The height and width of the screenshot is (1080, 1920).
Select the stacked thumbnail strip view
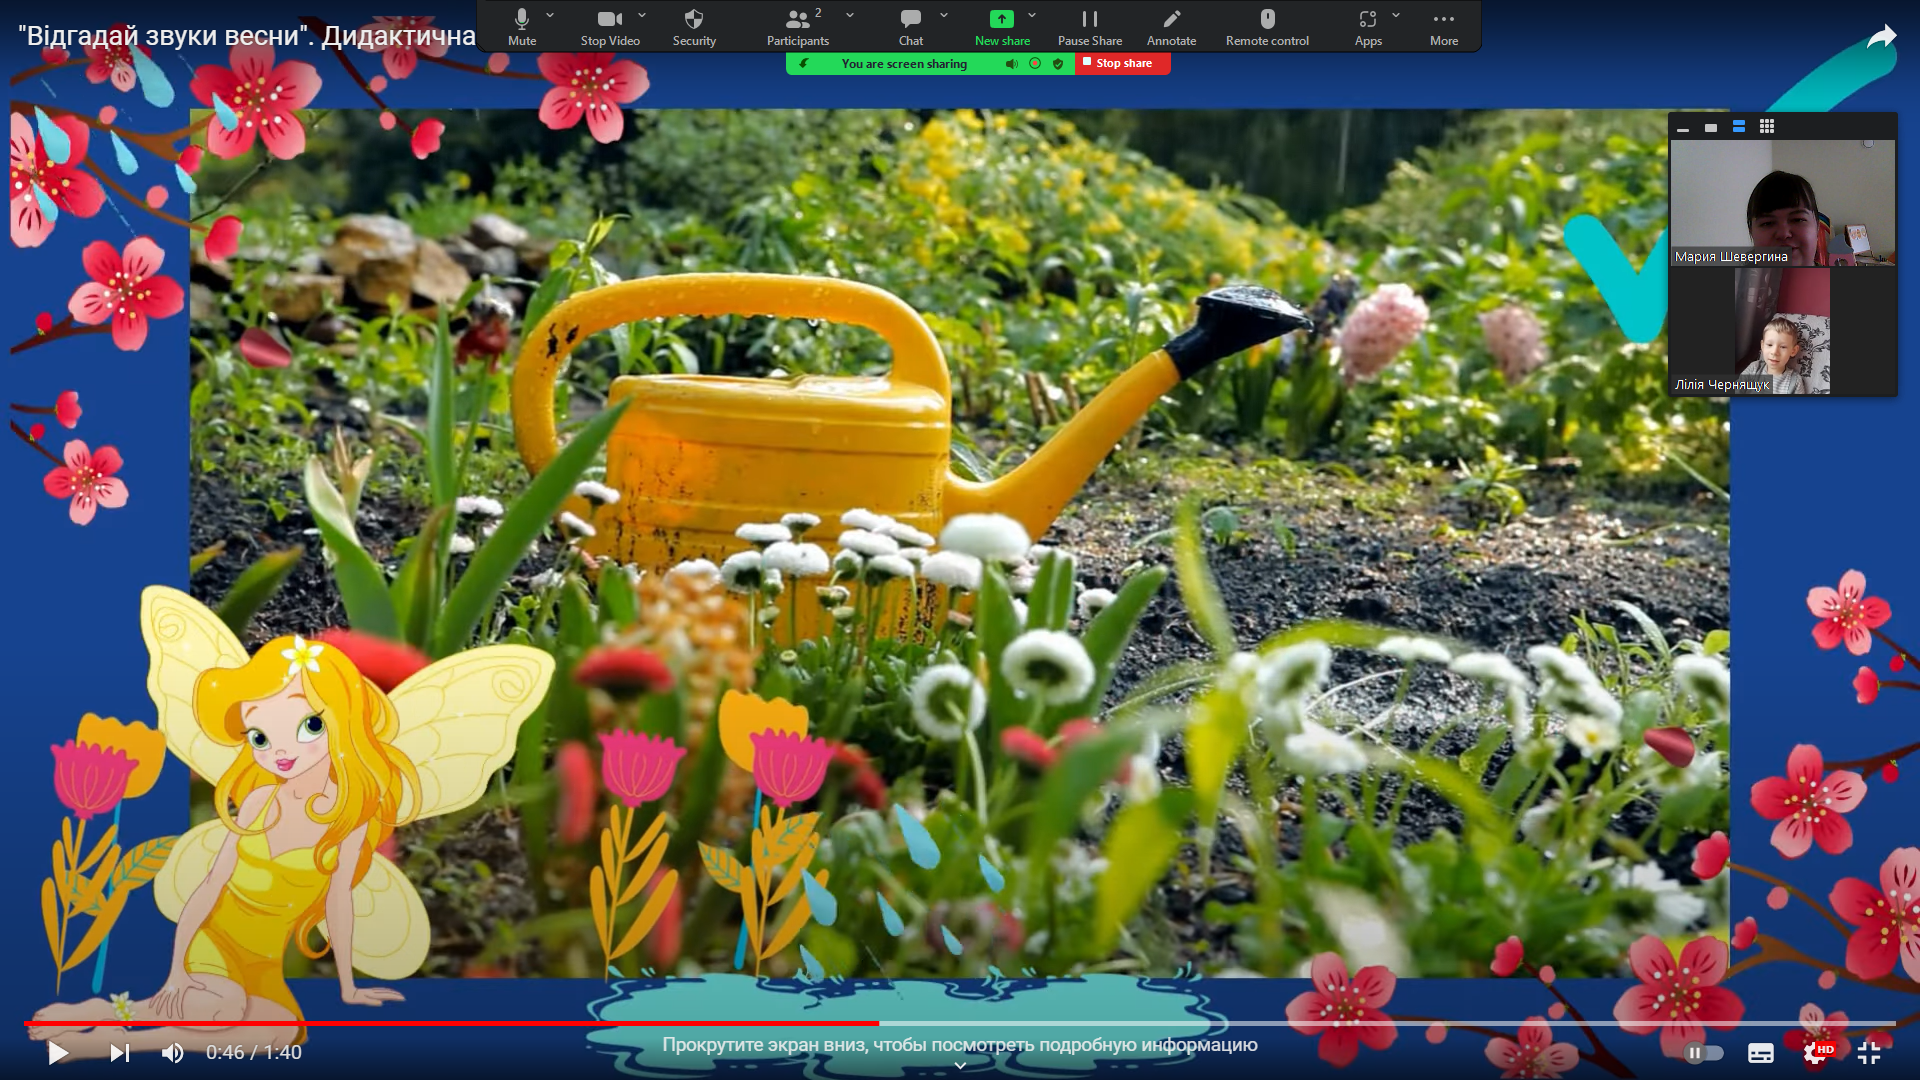(1739, 127)
